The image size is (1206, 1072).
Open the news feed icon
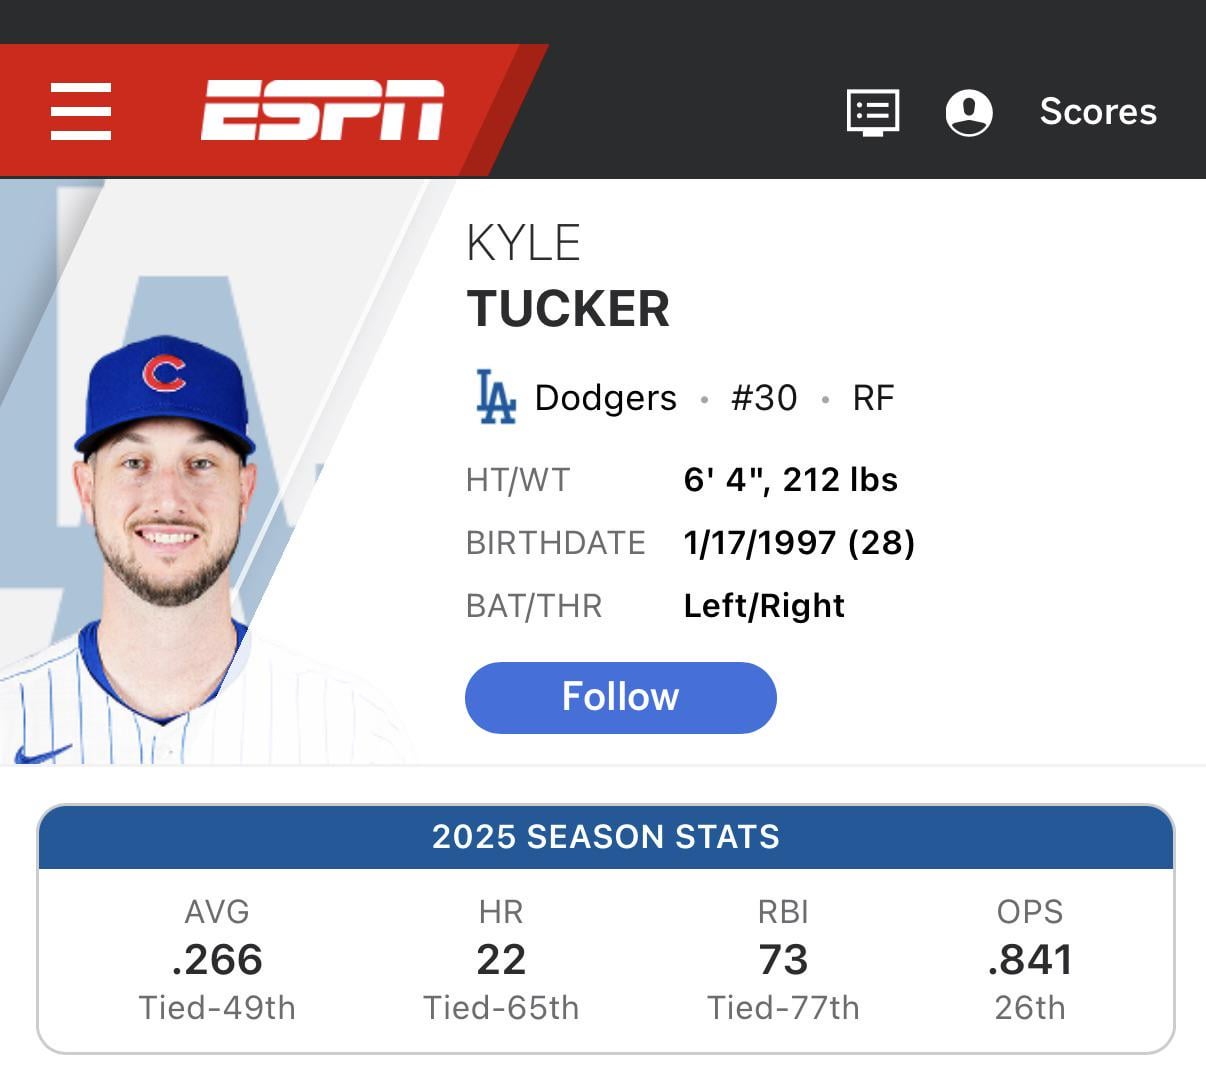click(x=872, y=112)
